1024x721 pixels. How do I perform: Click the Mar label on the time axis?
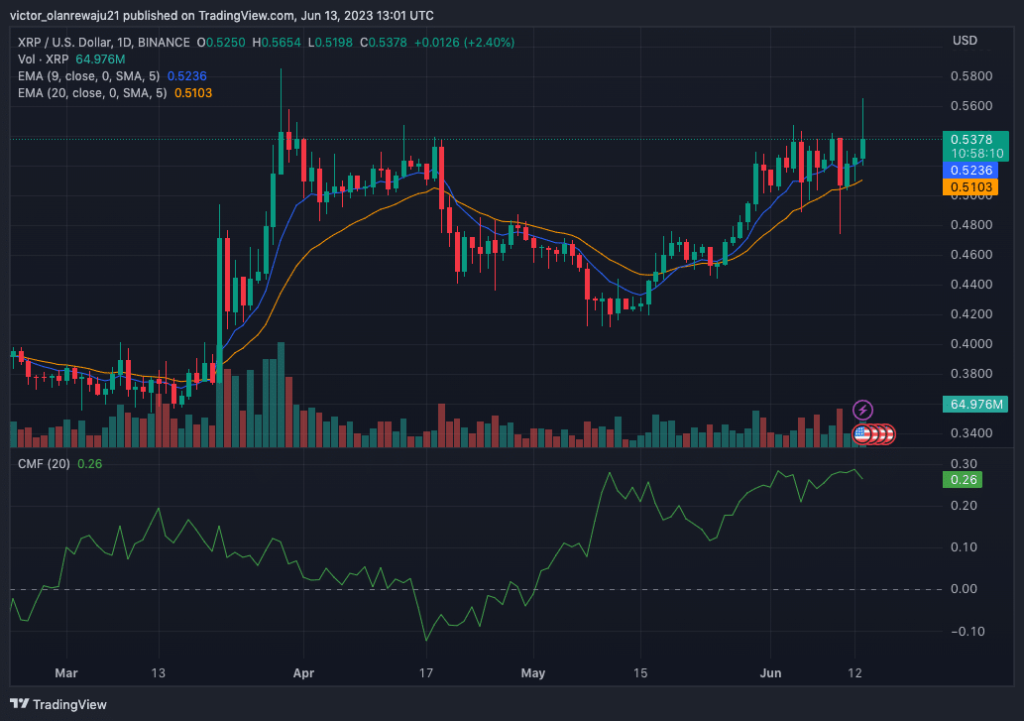coord(66,673)
